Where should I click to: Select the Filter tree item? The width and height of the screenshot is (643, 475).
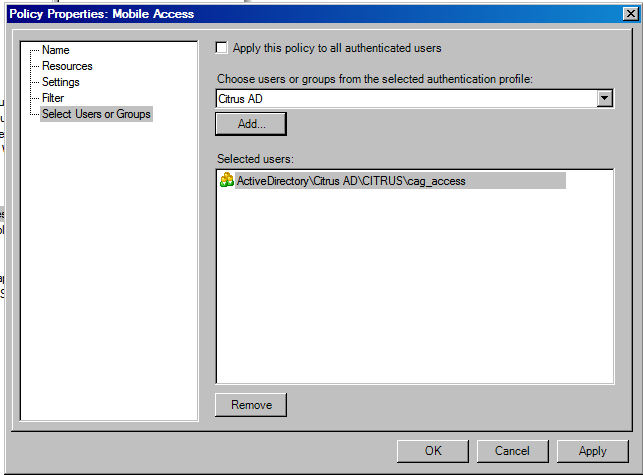53,98
